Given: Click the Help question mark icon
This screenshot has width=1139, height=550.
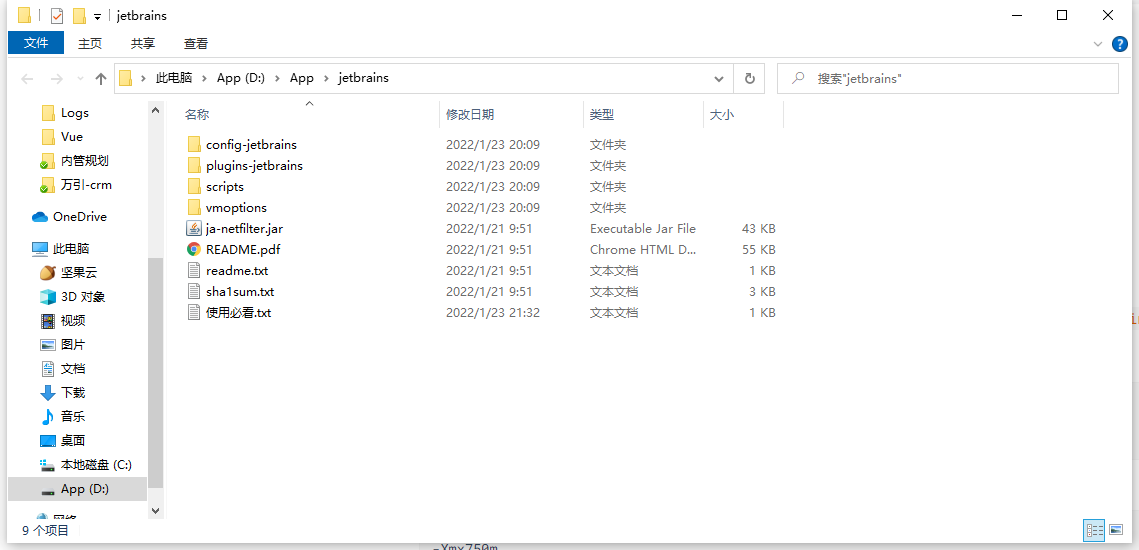Looking at the screenshot, I should click(x=1120, y=44).
